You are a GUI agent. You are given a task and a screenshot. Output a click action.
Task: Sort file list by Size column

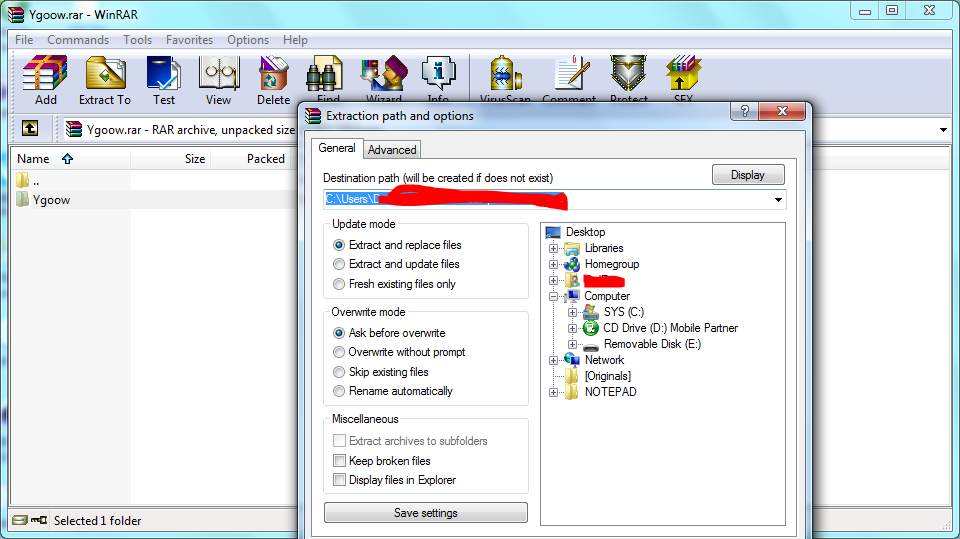[170, 159]
